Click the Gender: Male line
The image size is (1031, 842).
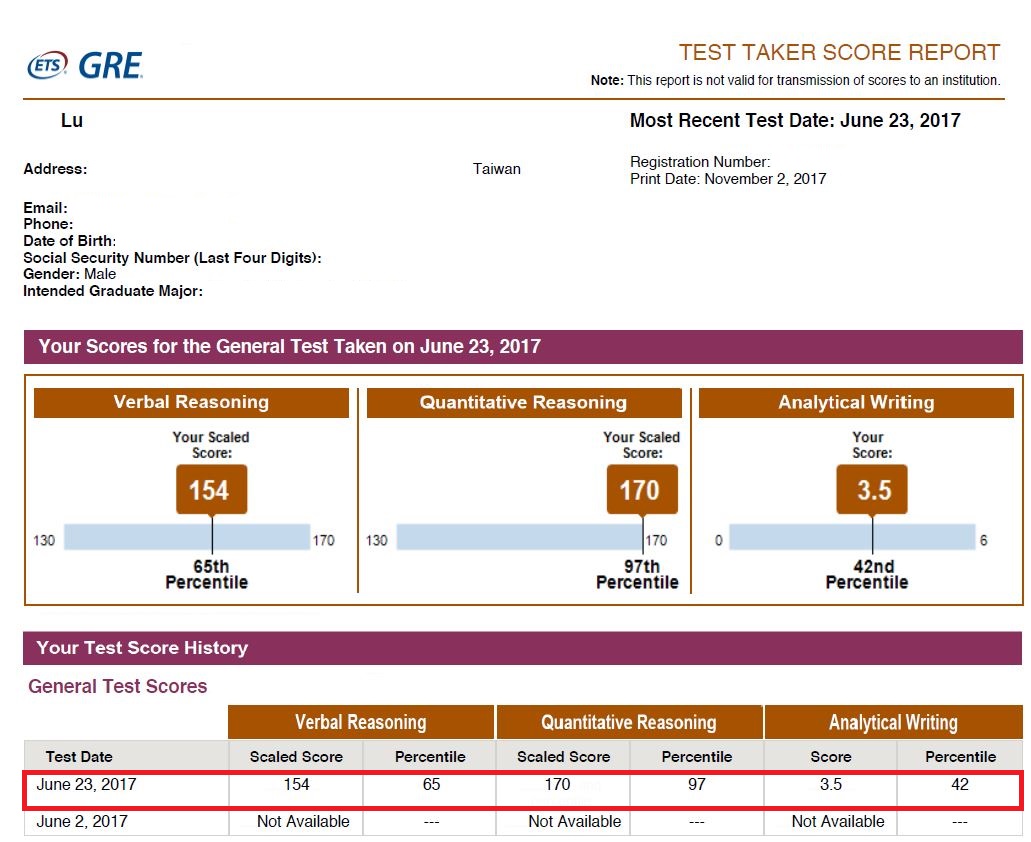70,274
